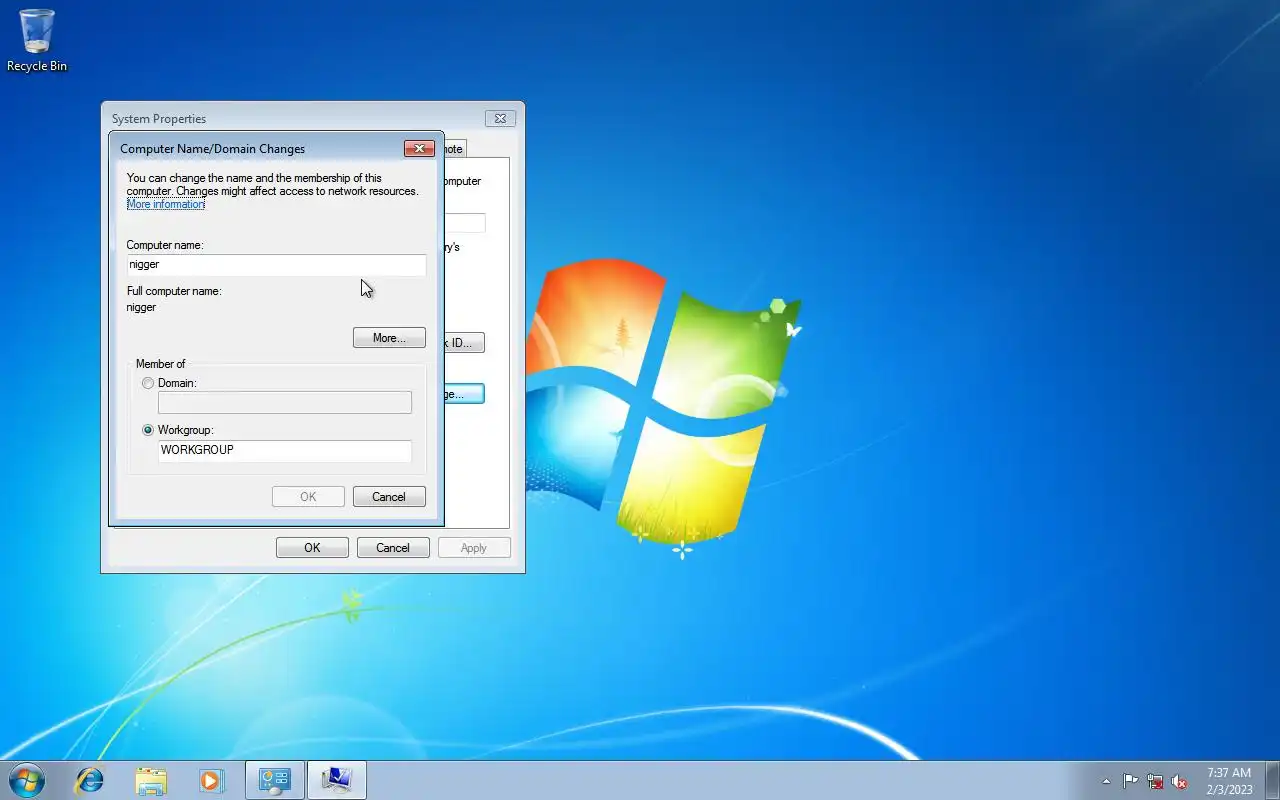Select the Domain radio button

coord(148,383)
